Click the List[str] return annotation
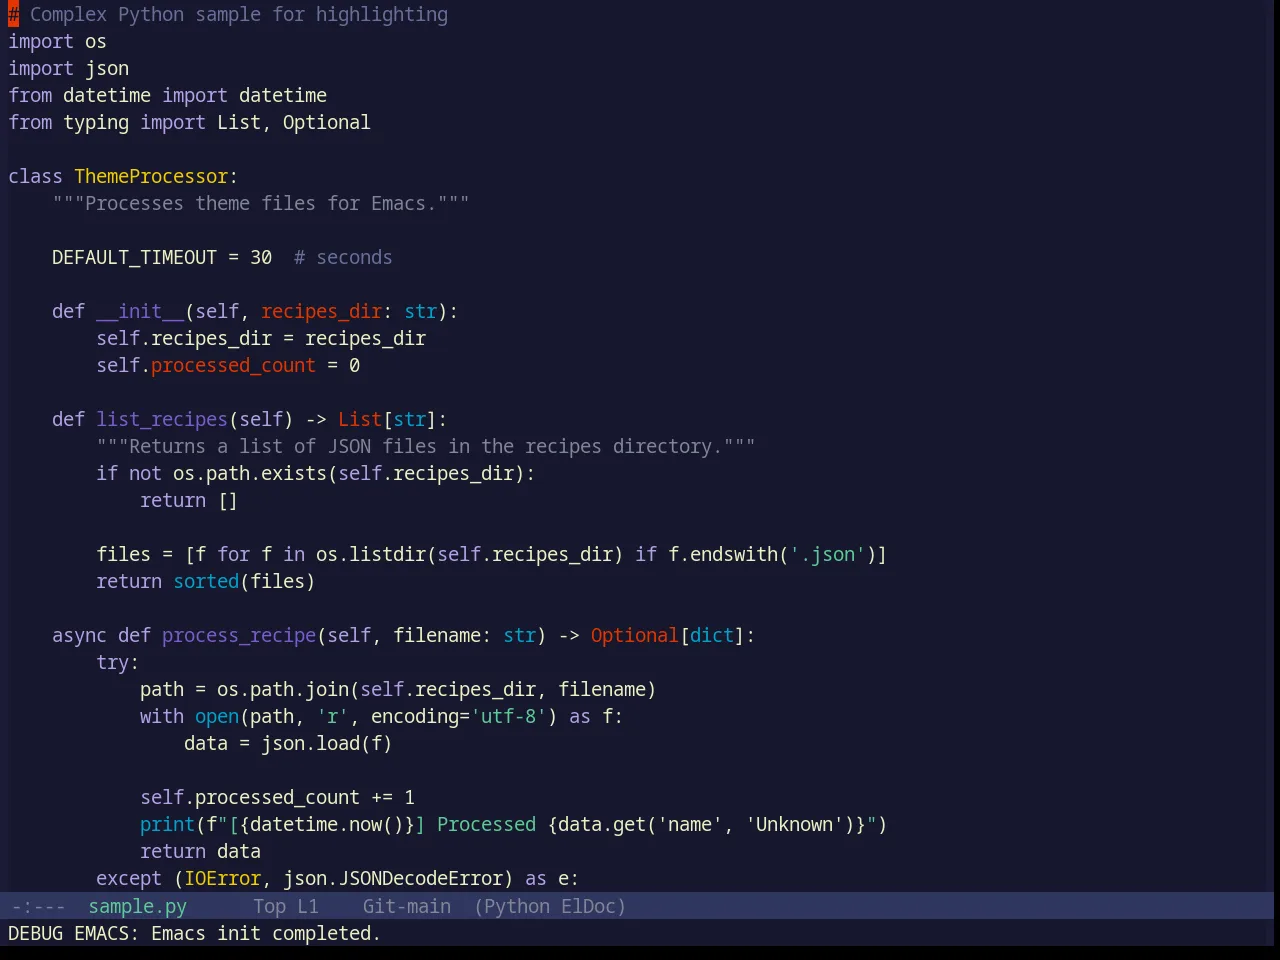Viewport: 1280px width, 960px height. point(387,419)
